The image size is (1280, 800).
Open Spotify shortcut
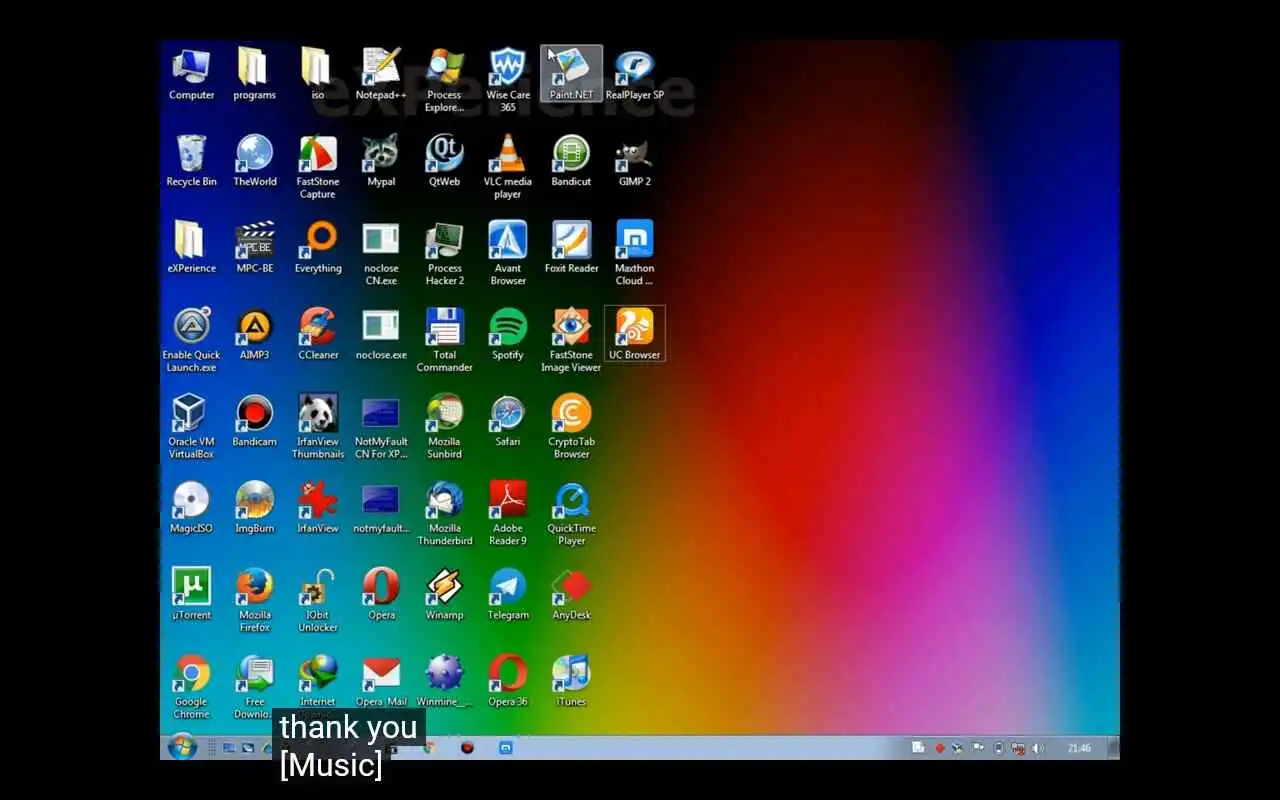coord(508,334)
